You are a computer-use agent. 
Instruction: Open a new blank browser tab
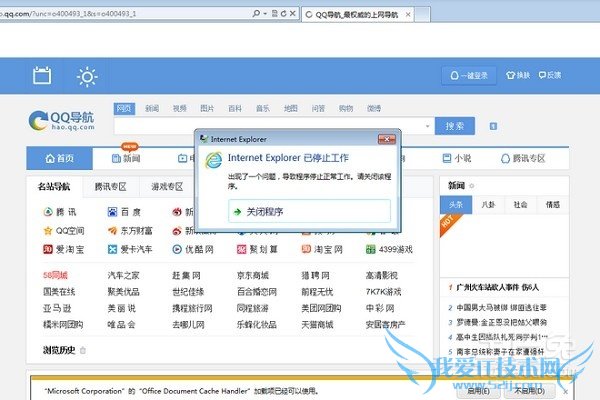click(422, 15)
